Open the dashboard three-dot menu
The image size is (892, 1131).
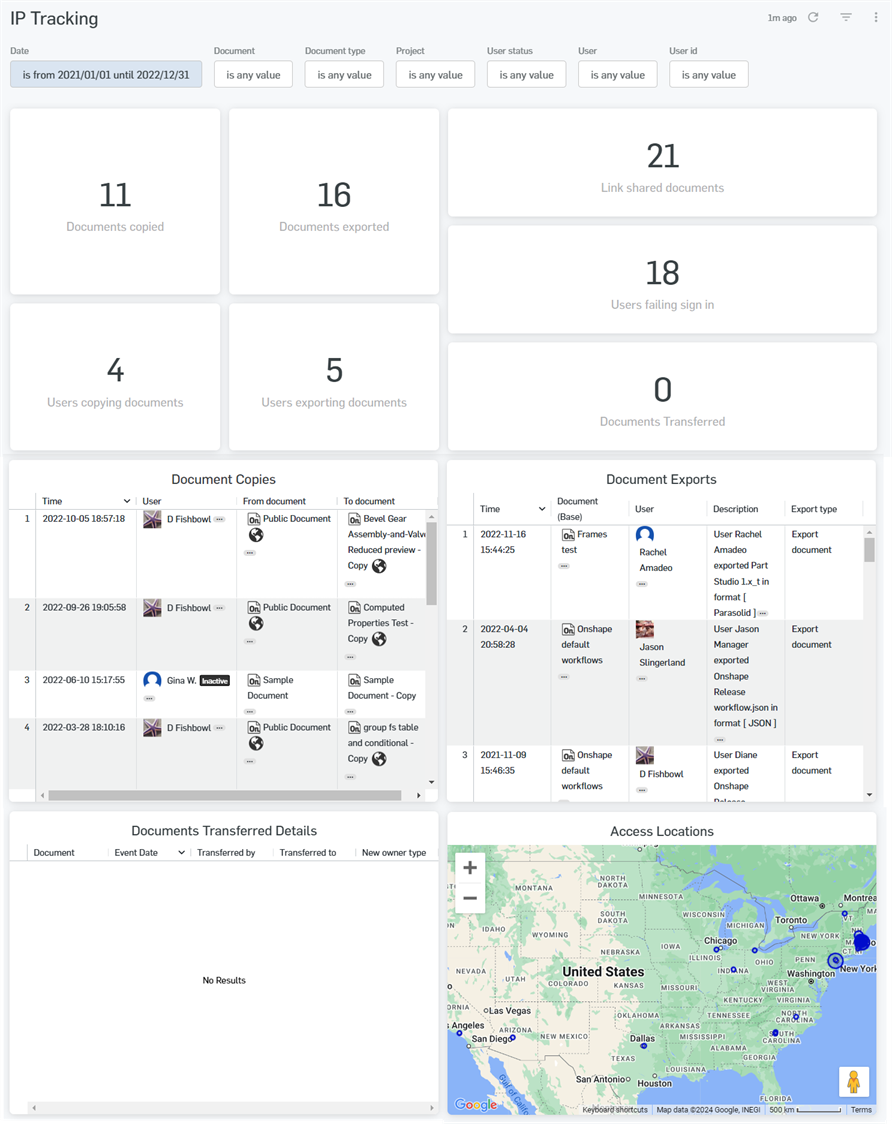pyautogui.click(x=875, y=17)
